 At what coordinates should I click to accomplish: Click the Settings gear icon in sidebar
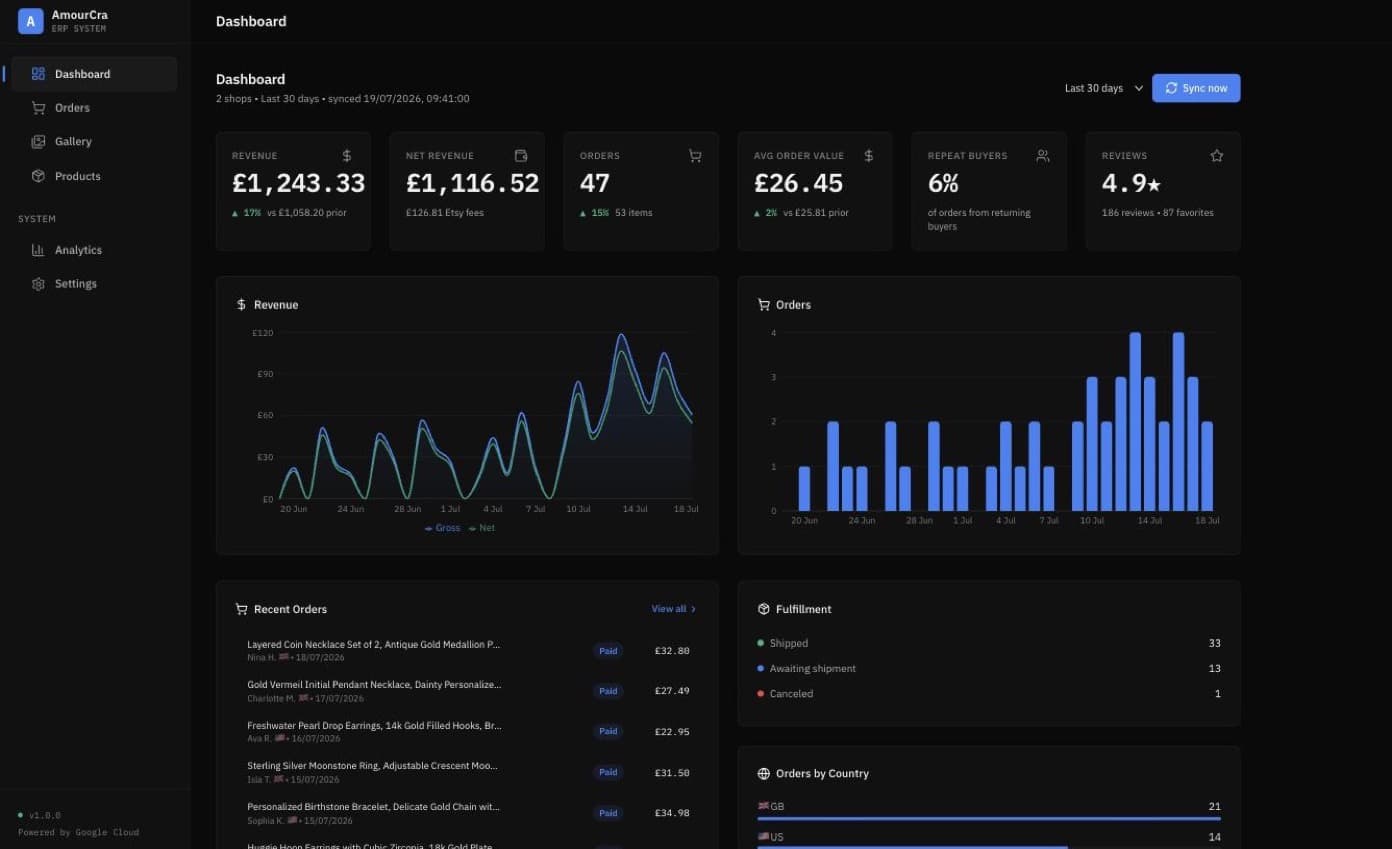pos(38,284)
